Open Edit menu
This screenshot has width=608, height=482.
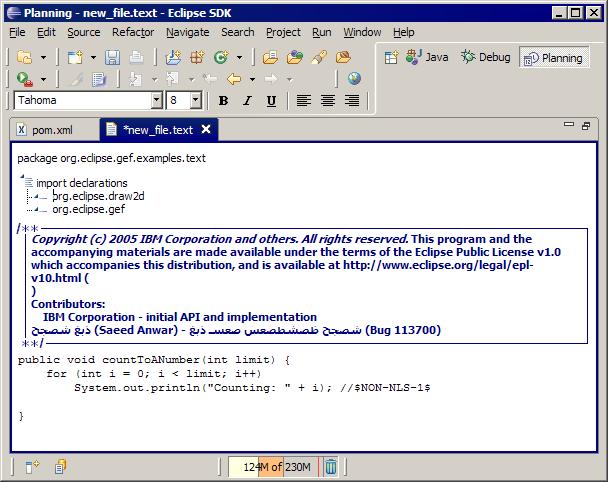point(46,32)
